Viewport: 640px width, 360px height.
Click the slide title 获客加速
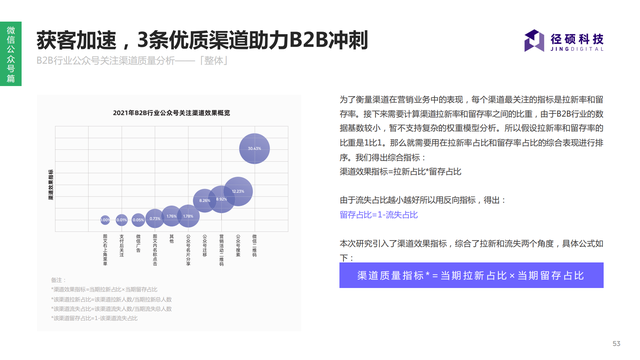(x=76, y=40)
